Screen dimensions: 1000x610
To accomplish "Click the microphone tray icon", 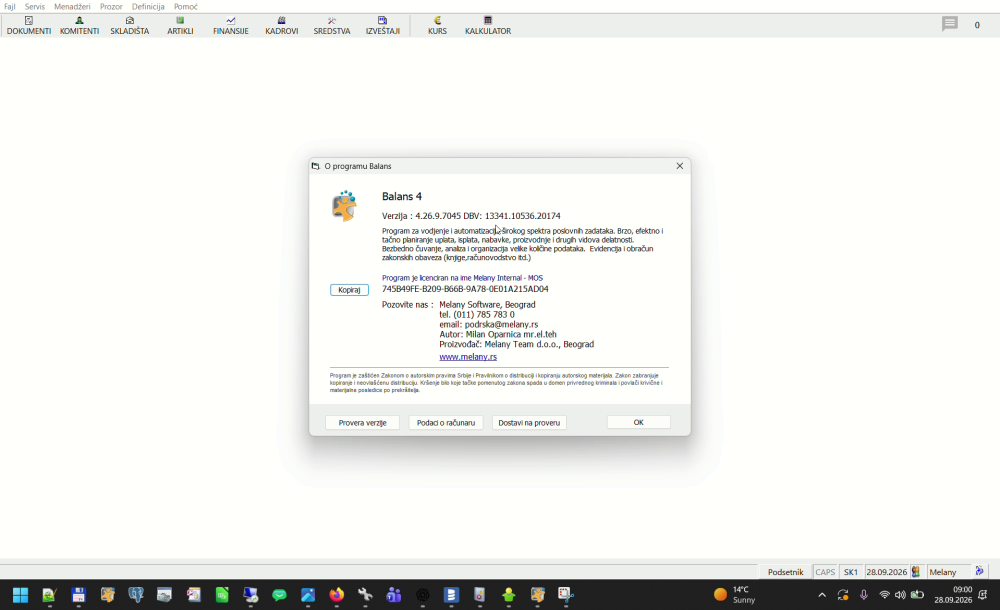I will 864,595.
